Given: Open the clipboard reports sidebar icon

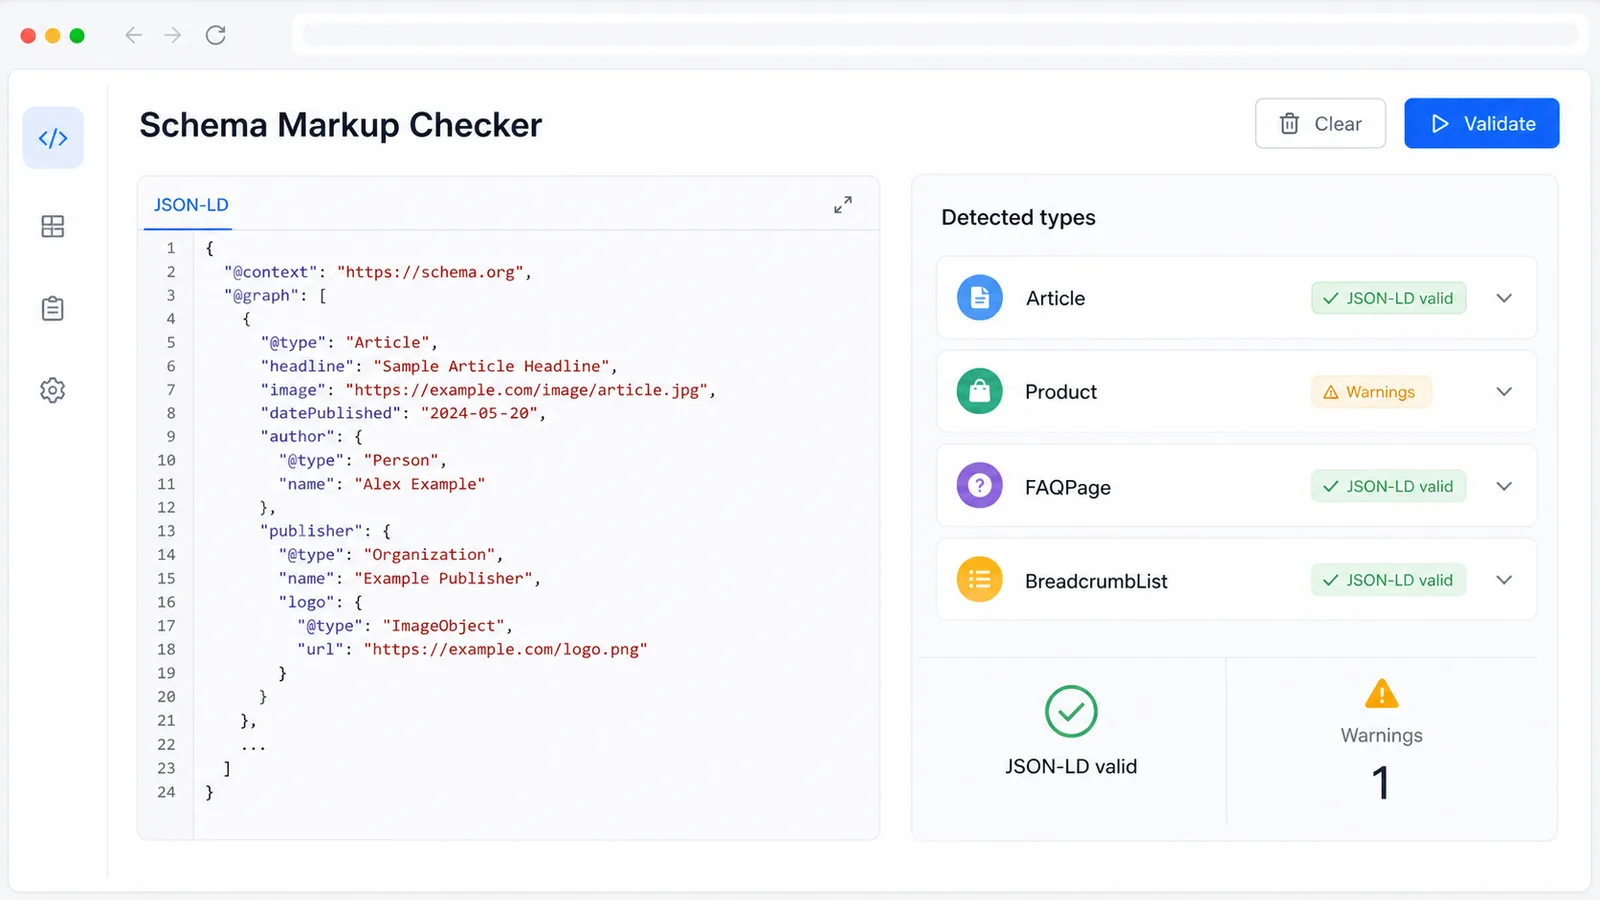Looking at the screenshot, I should 53,308.
